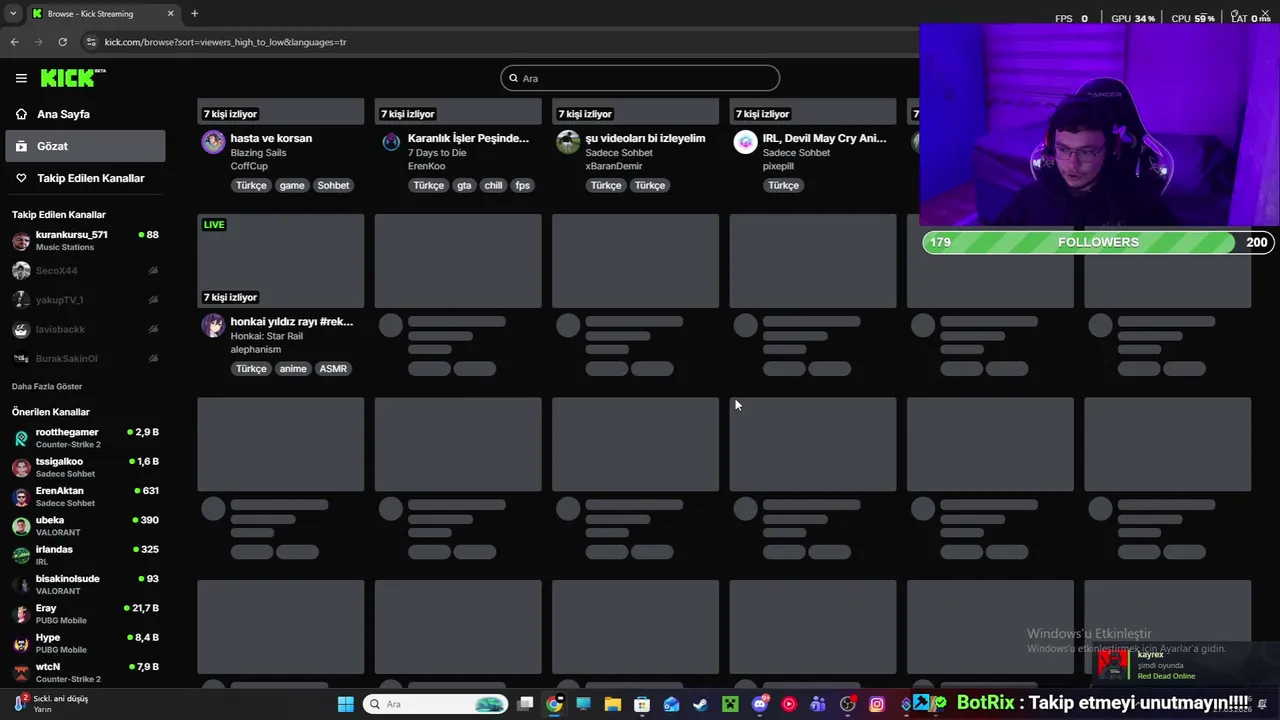
Task: Open Steam from the taskbar
Action: tap(700, 704)
